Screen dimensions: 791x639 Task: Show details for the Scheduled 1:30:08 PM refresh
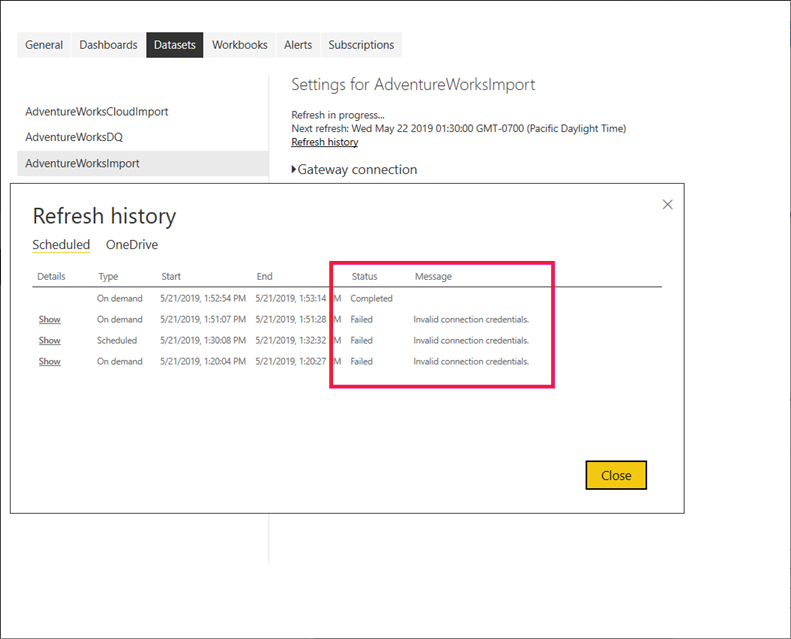coord(50,341)
